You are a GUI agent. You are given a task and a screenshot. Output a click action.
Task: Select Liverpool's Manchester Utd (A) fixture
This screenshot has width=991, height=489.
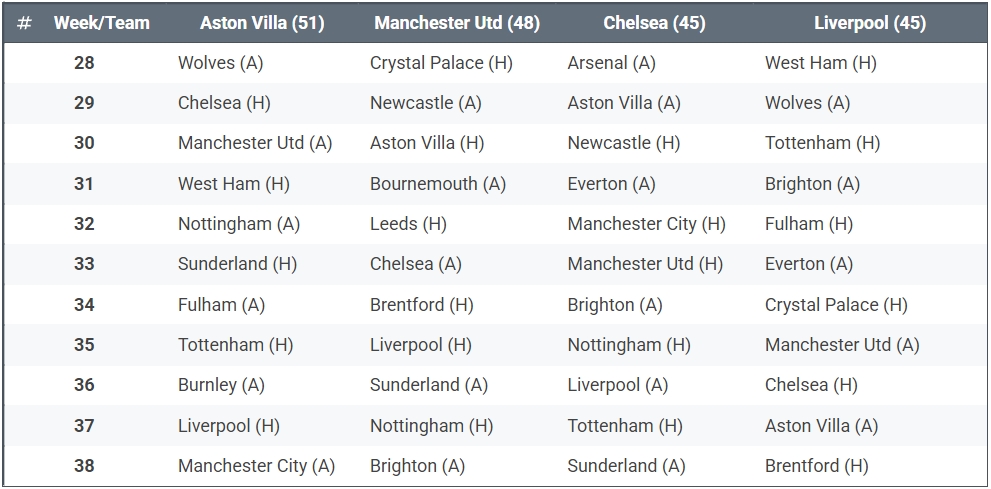[842, 345]
